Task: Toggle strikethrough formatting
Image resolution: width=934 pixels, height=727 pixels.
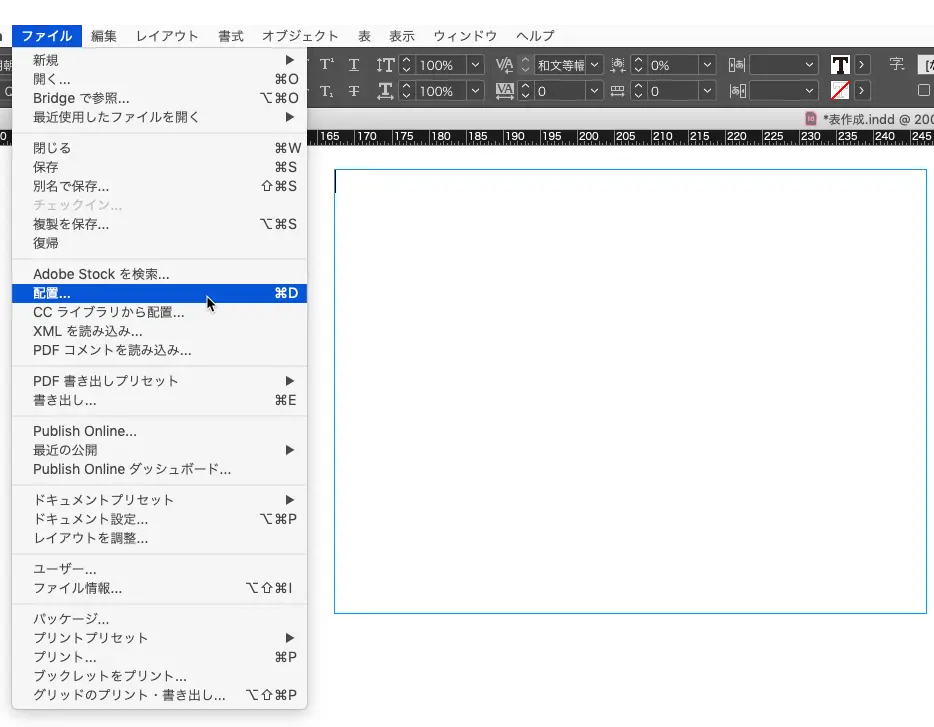Action: pos(353,90)
